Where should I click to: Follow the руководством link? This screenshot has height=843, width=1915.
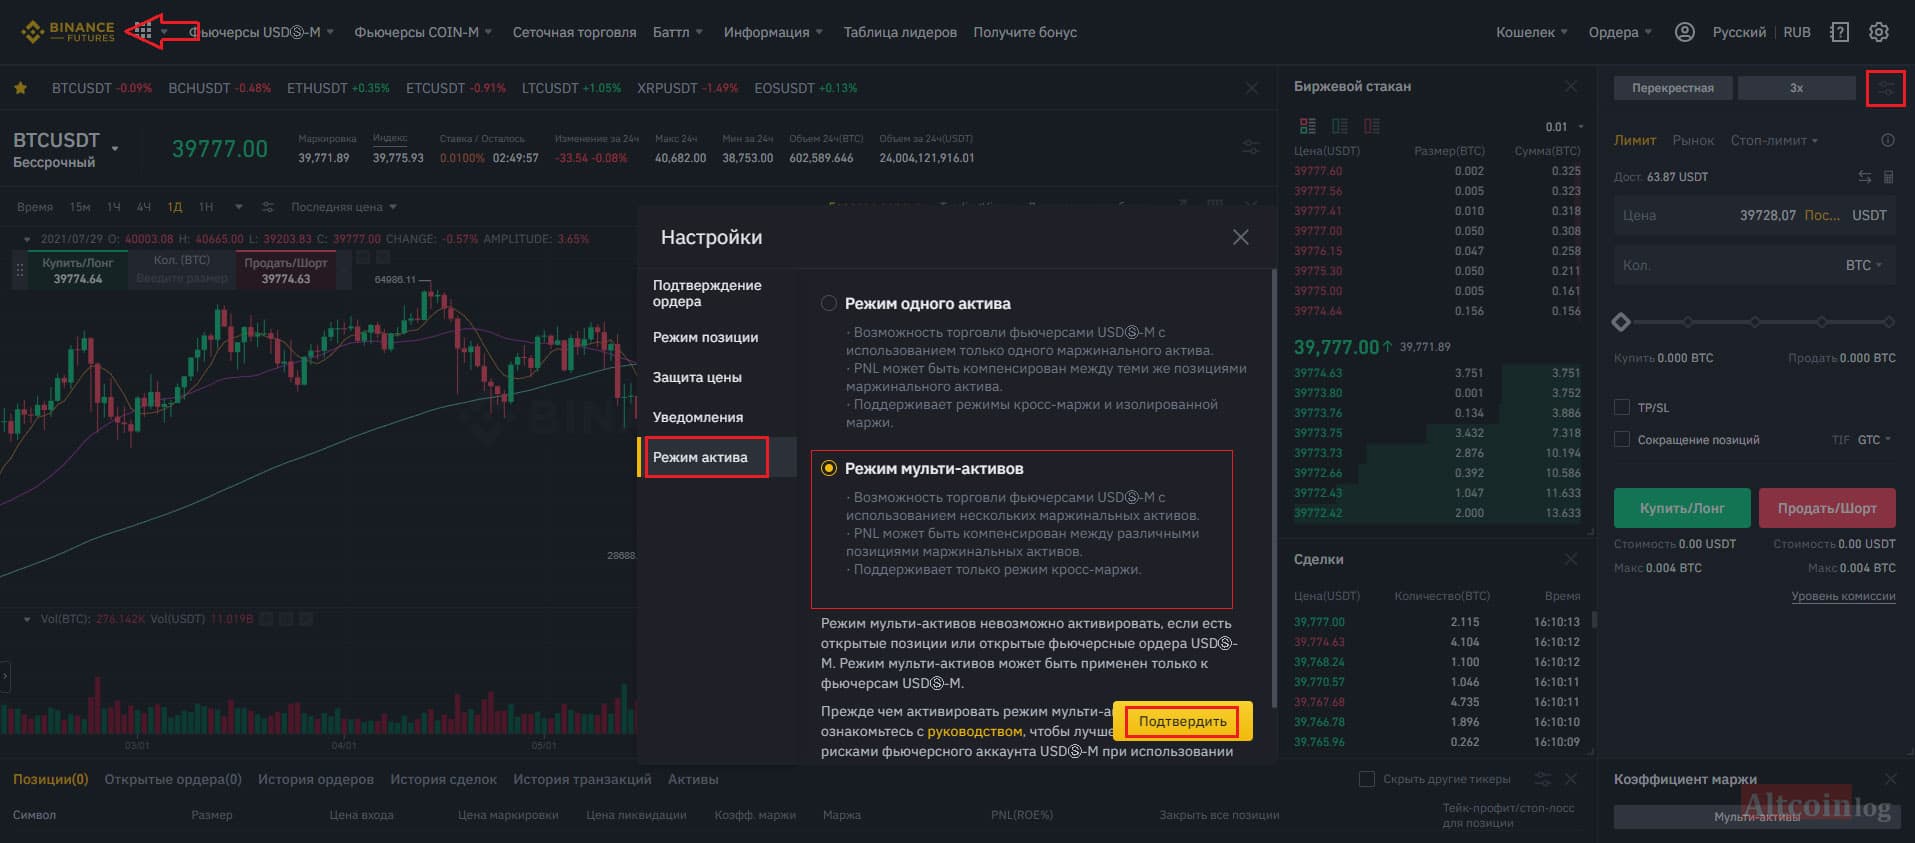975,731
